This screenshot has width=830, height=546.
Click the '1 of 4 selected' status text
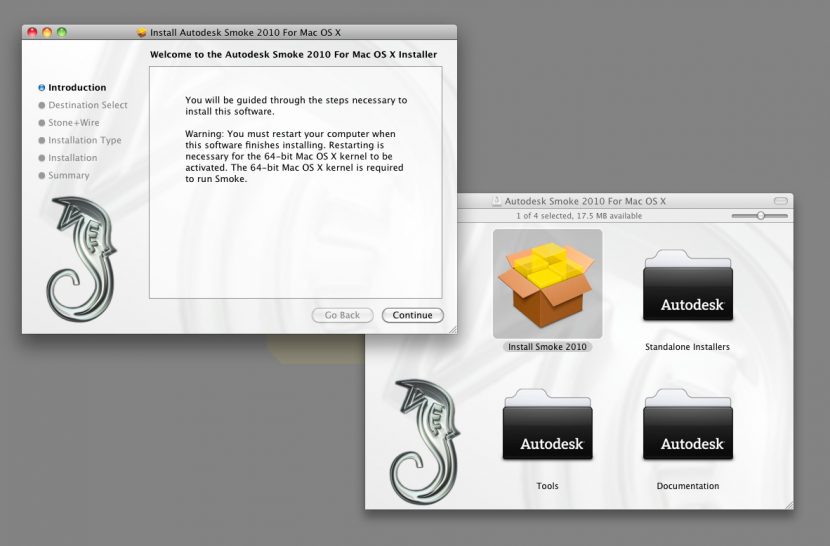pos(579,216)
